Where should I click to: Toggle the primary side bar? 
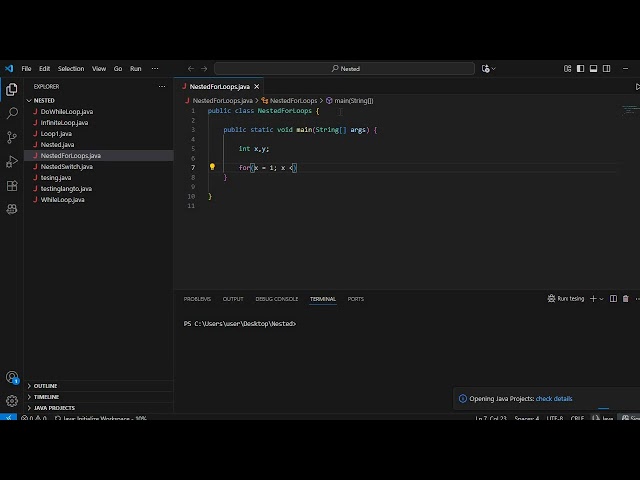(580, 69)
